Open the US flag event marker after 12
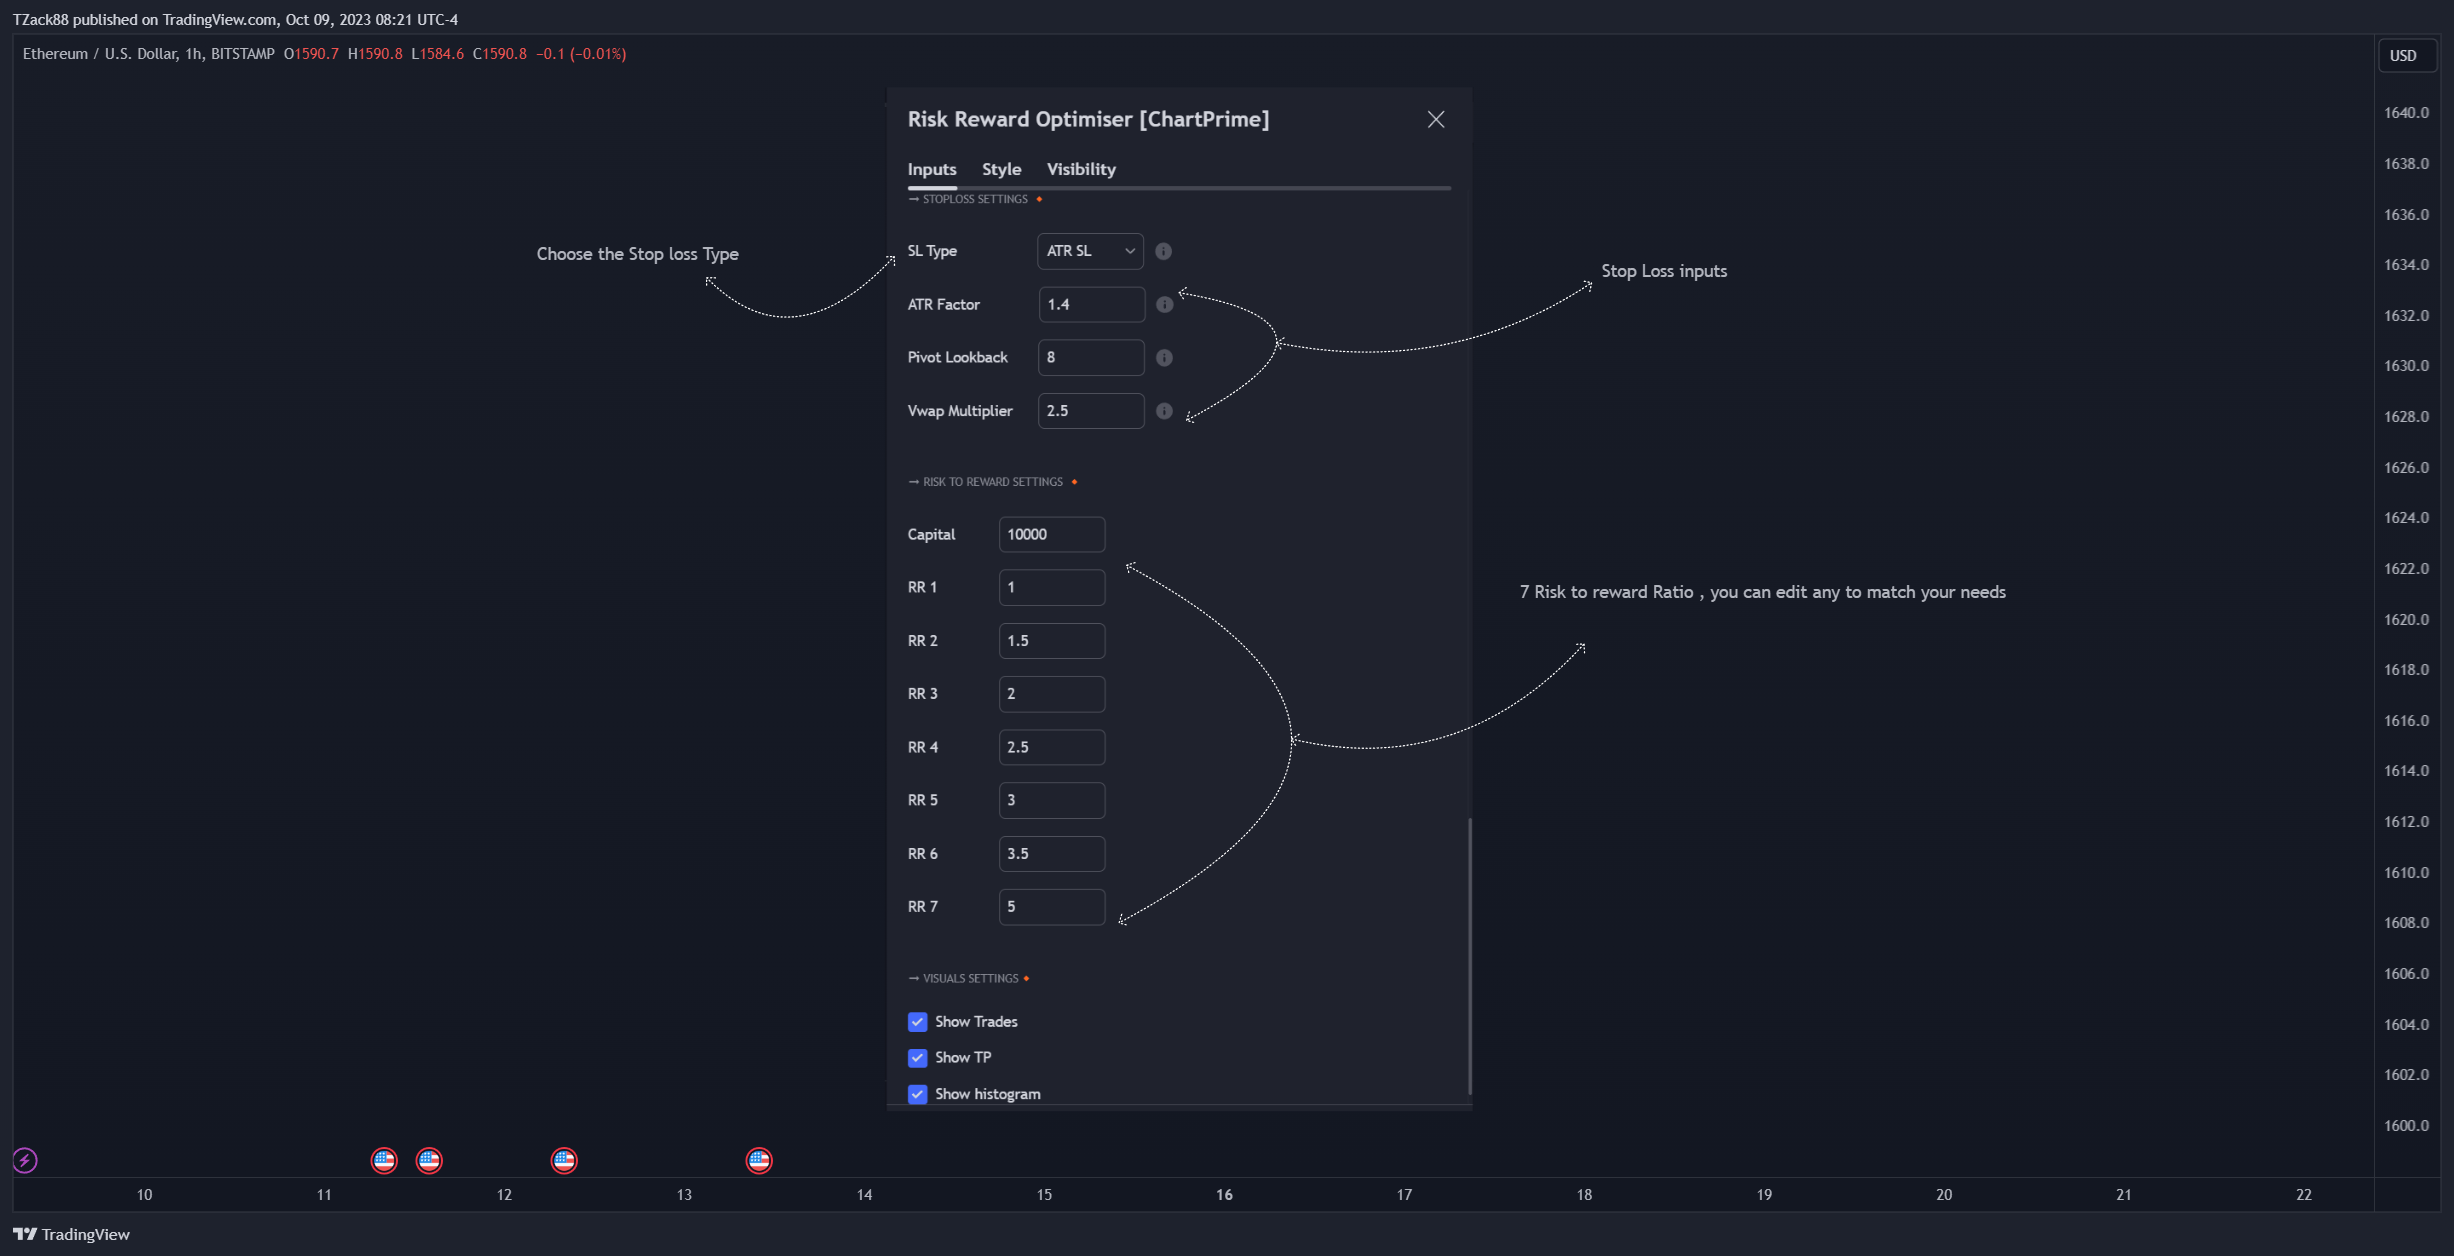 tap(564, 1160)
